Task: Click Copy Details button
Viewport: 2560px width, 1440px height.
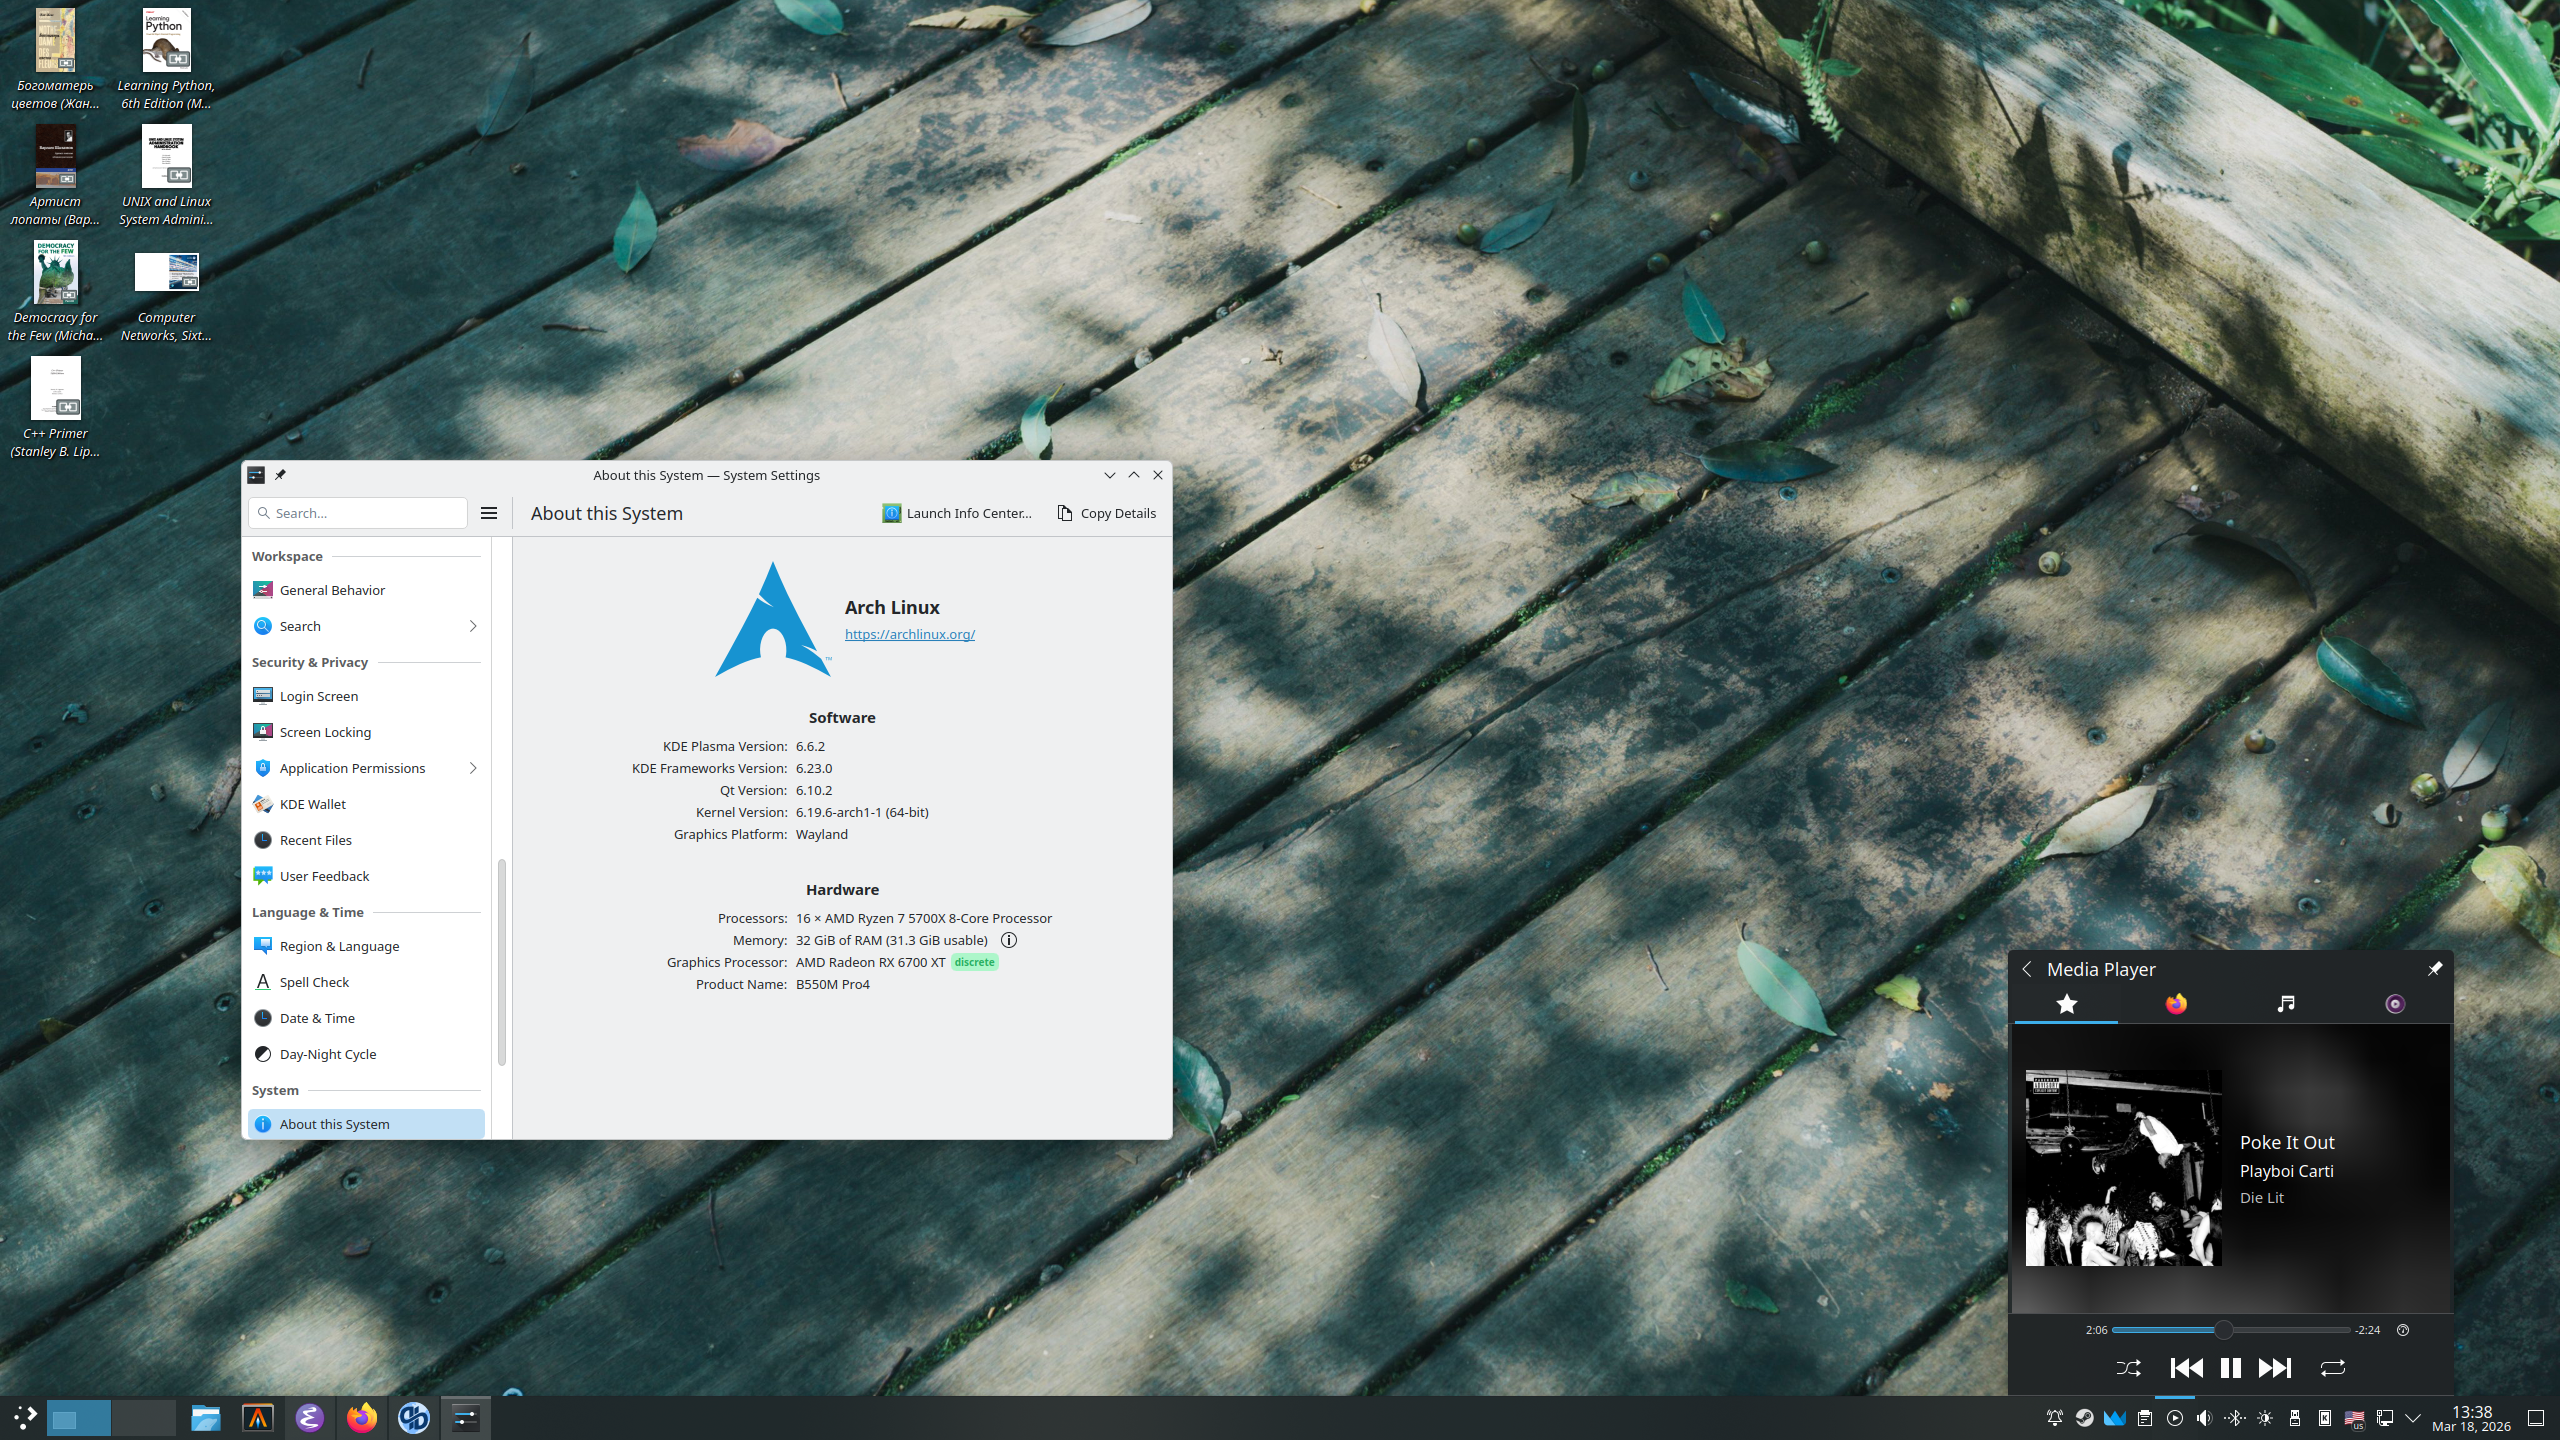Action: (1106, 513)
